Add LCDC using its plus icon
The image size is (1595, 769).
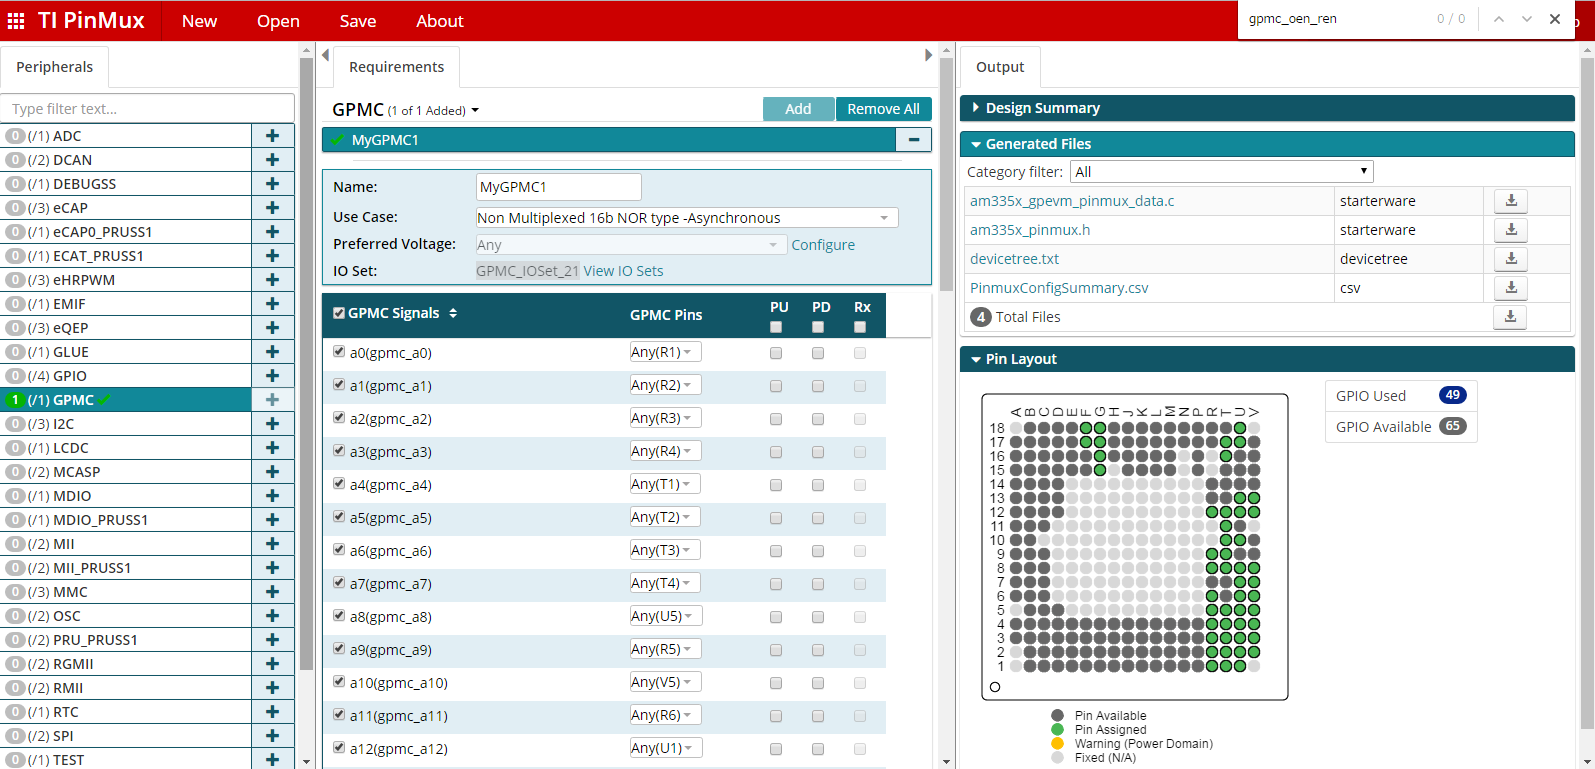point(272,448)
